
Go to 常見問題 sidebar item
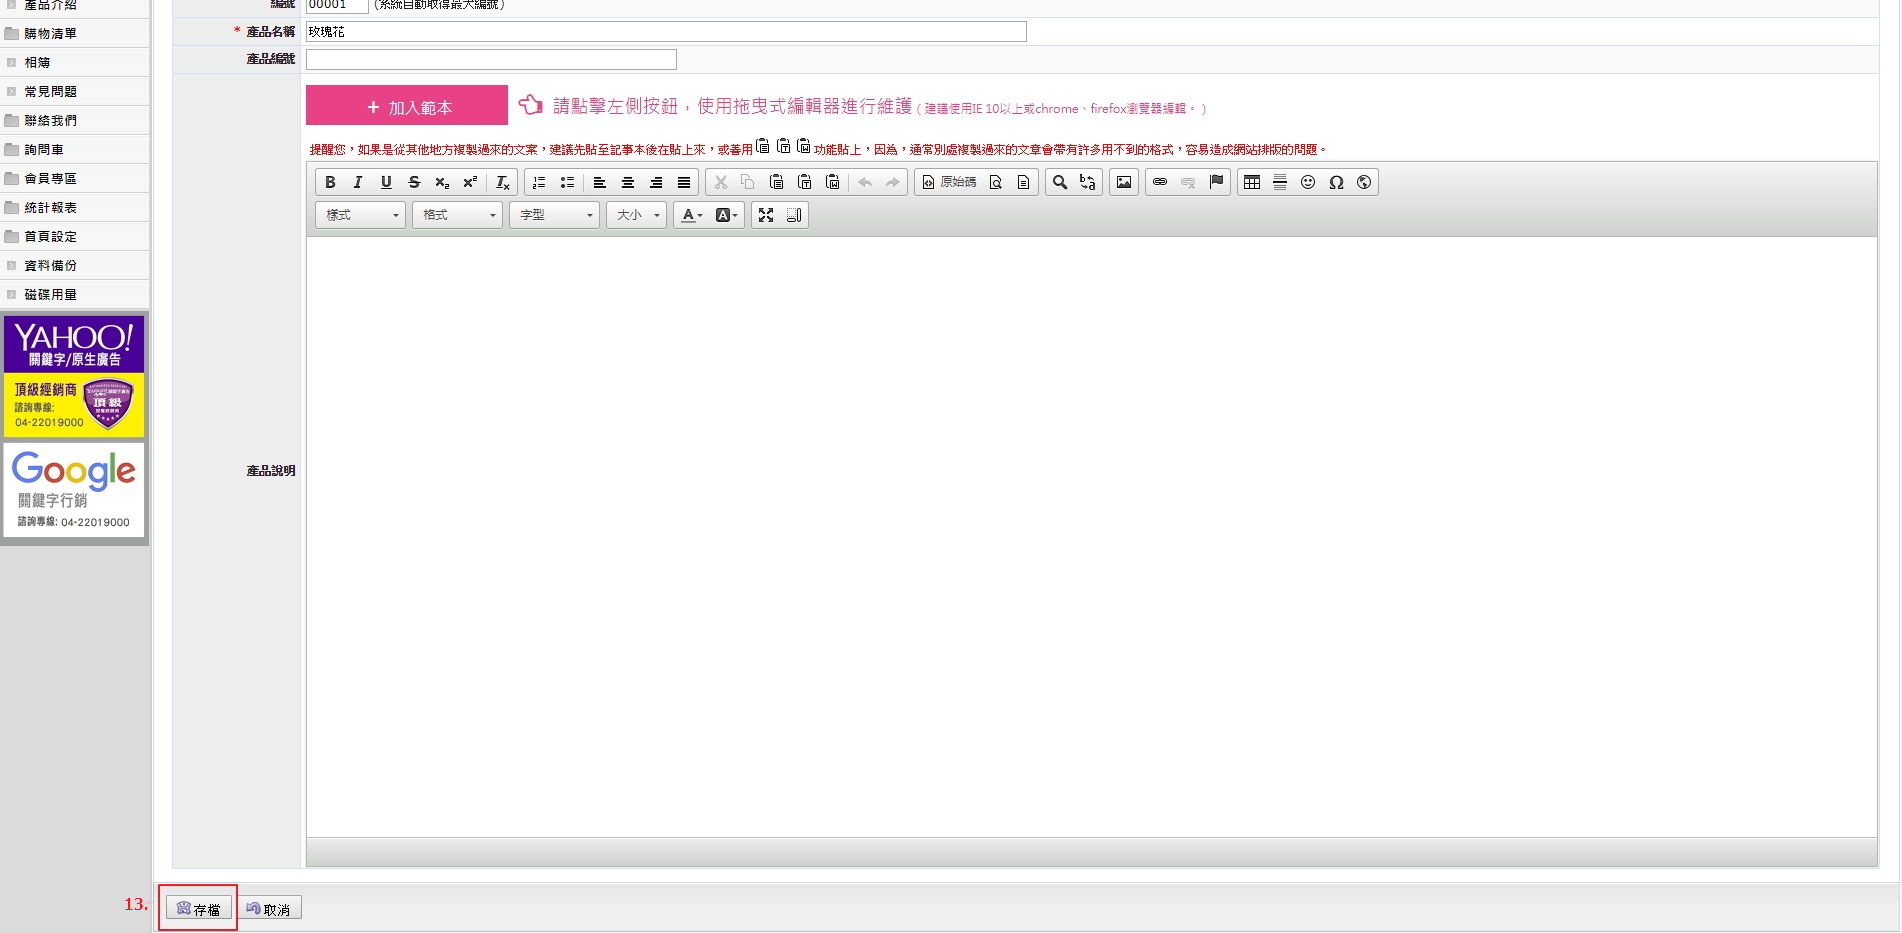(x=51, y=92)
